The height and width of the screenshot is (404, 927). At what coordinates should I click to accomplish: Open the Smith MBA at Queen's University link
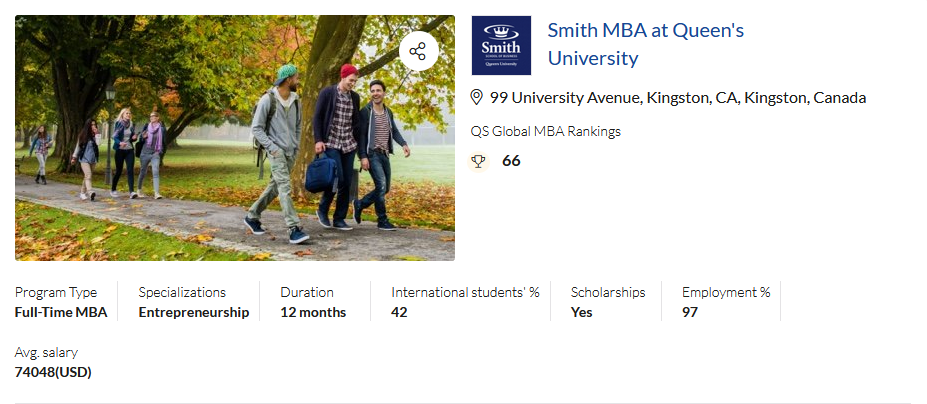[x=645, y=44]
